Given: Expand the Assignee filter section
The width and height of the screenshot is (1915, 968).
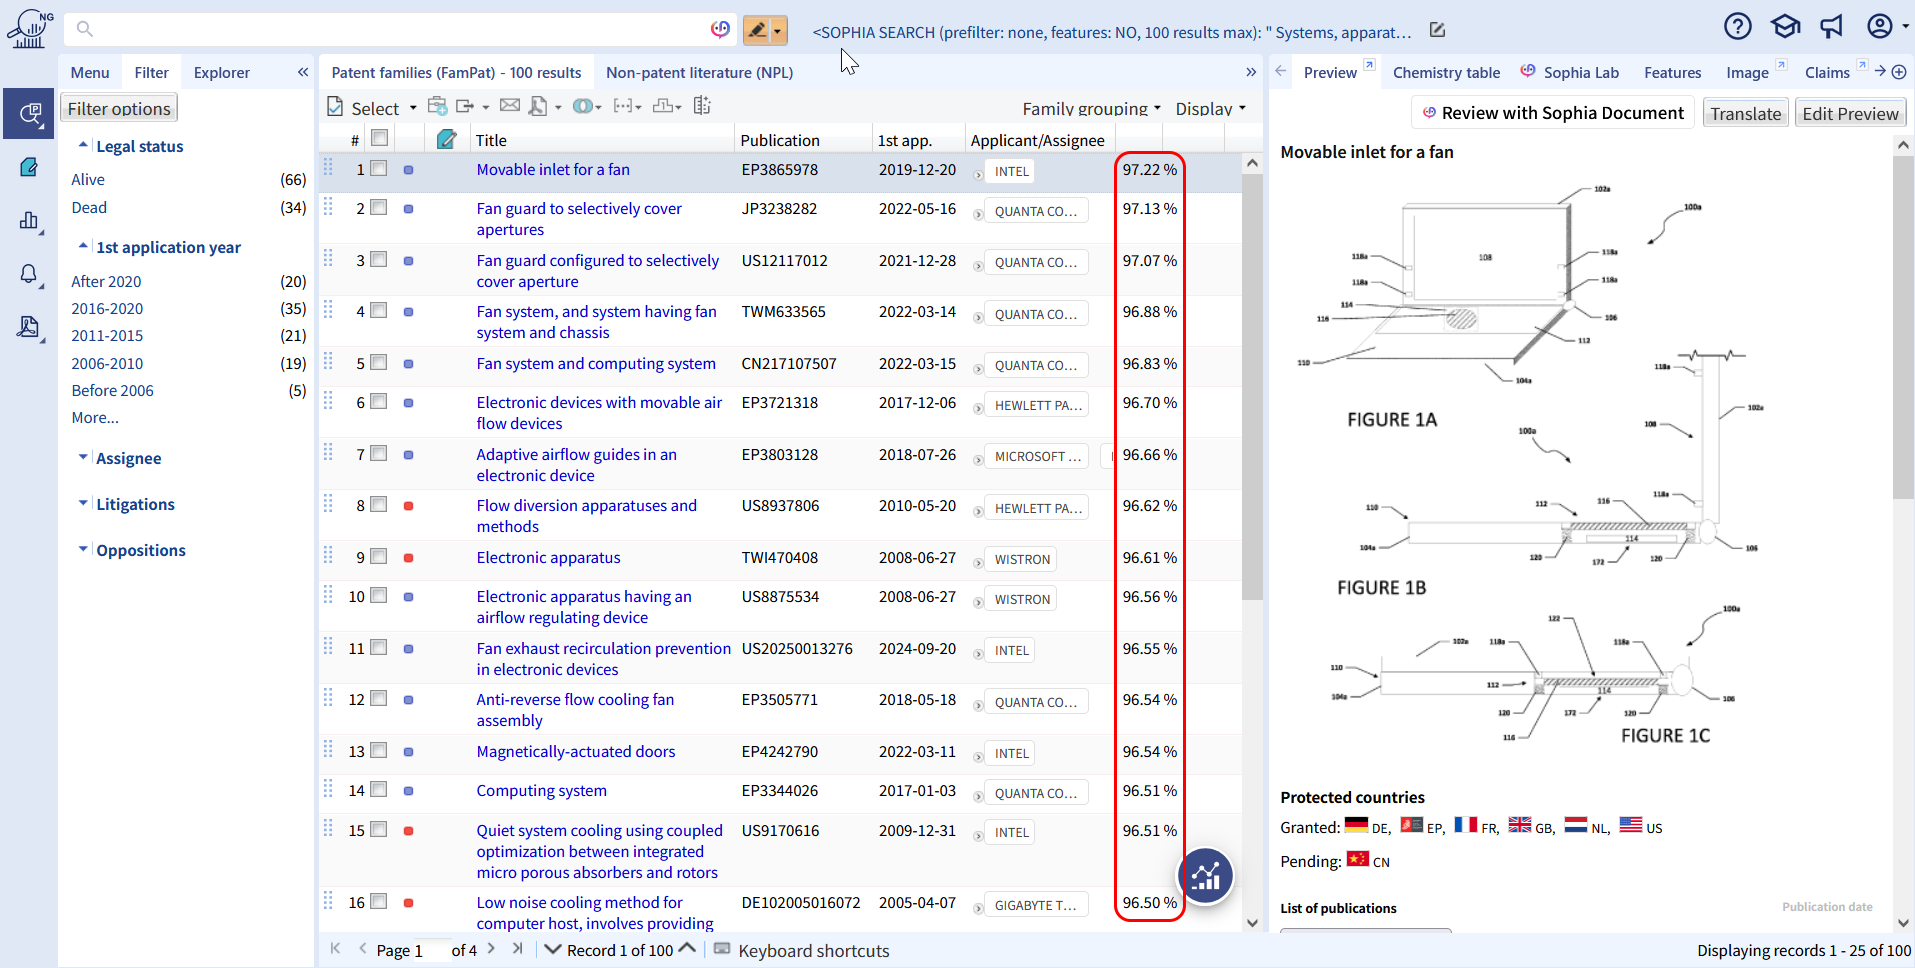Looking at the screenshot, I should pyautogui.click(x=83, y=457).
